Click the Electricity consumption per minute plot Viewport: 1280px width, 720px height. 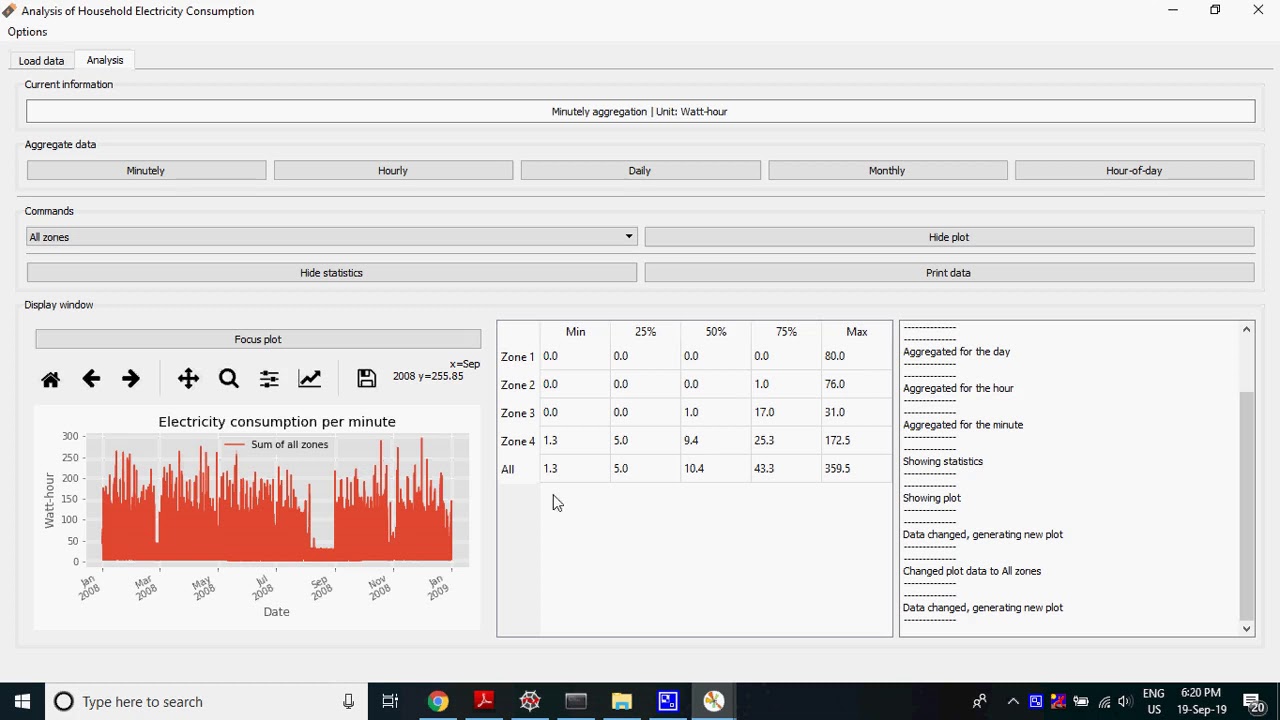(258, 517)
